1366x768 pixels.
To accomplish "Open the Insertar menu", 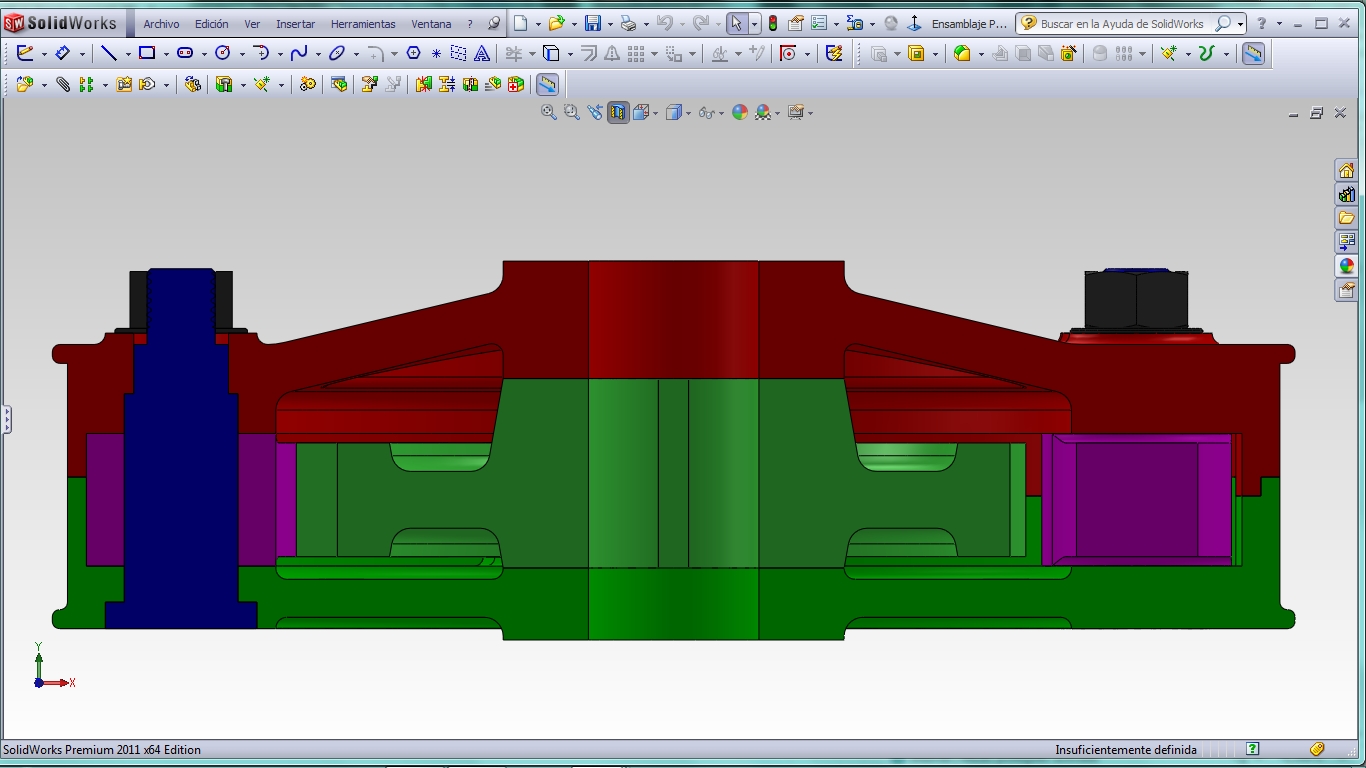I will [295, 24].
